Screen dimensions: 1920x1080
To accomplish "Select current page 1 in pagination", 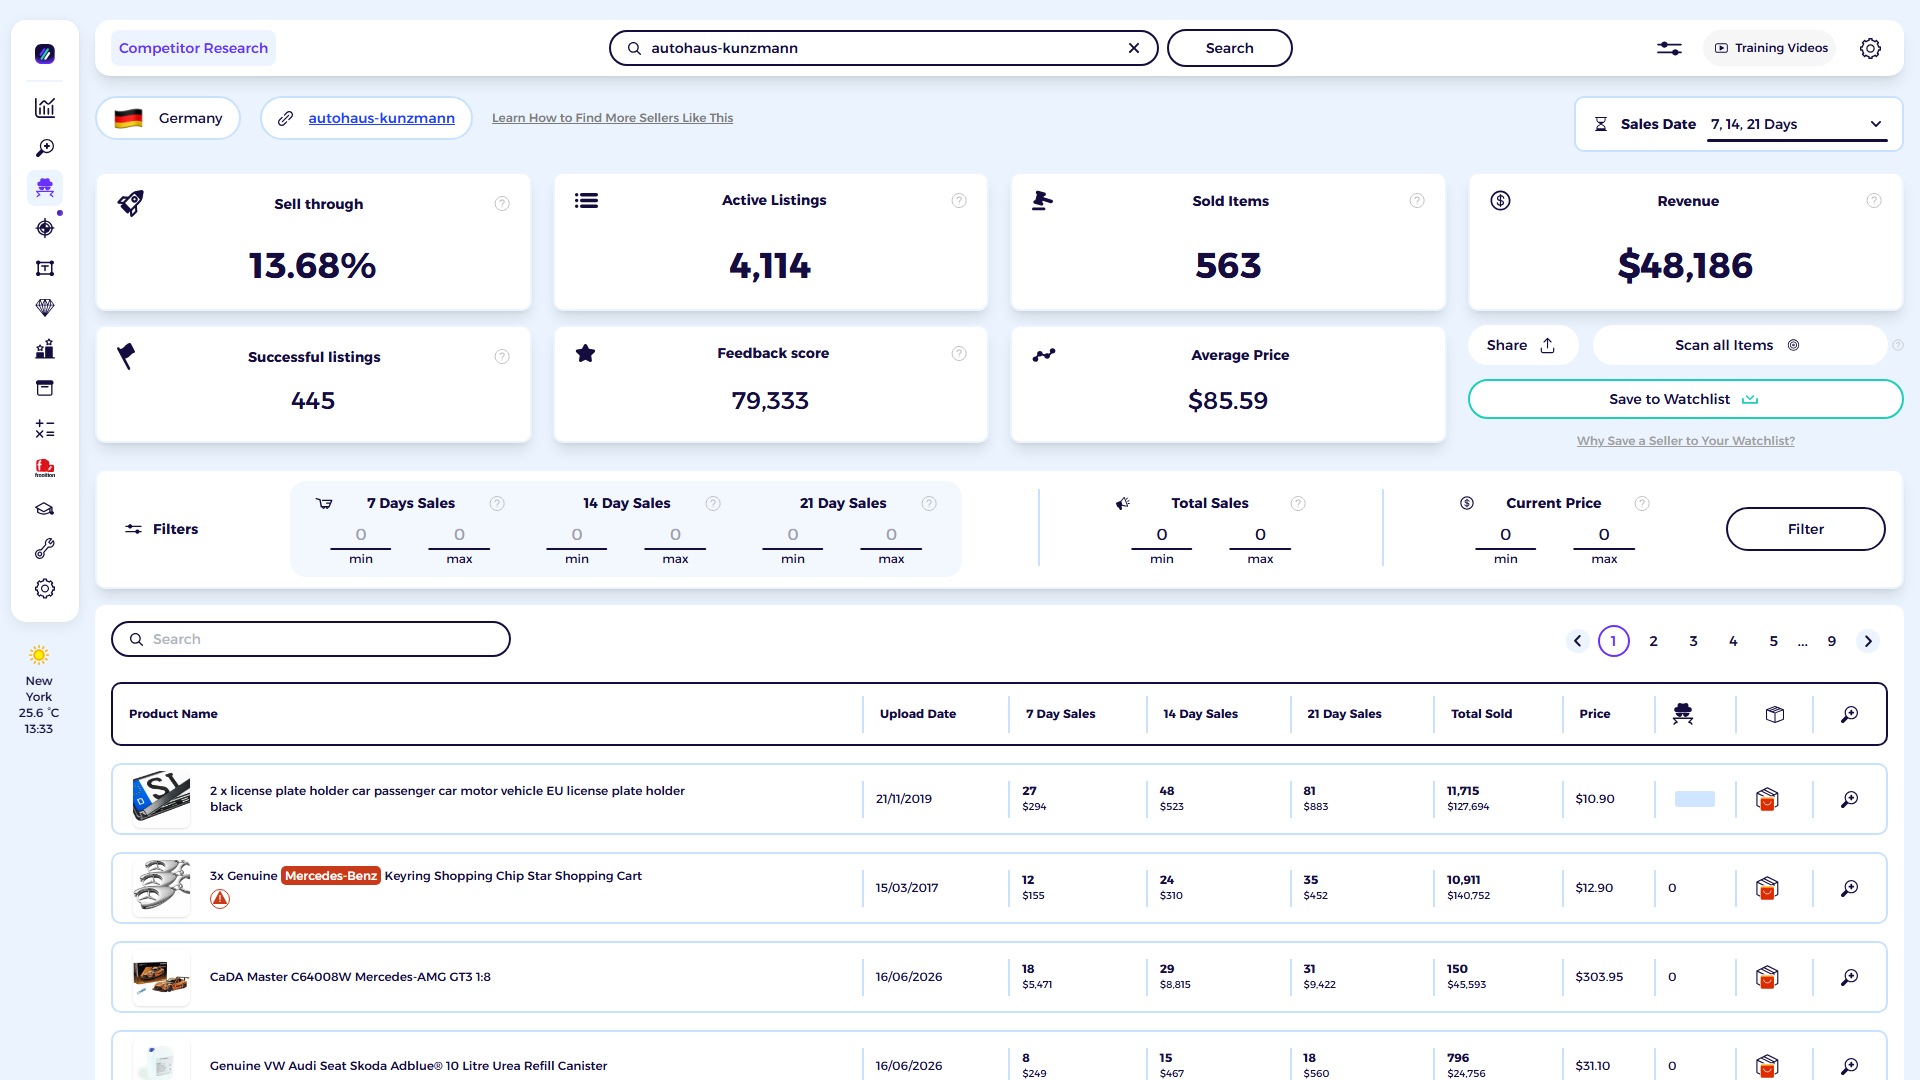I will pyautogui.click(x=1614, y=641).
